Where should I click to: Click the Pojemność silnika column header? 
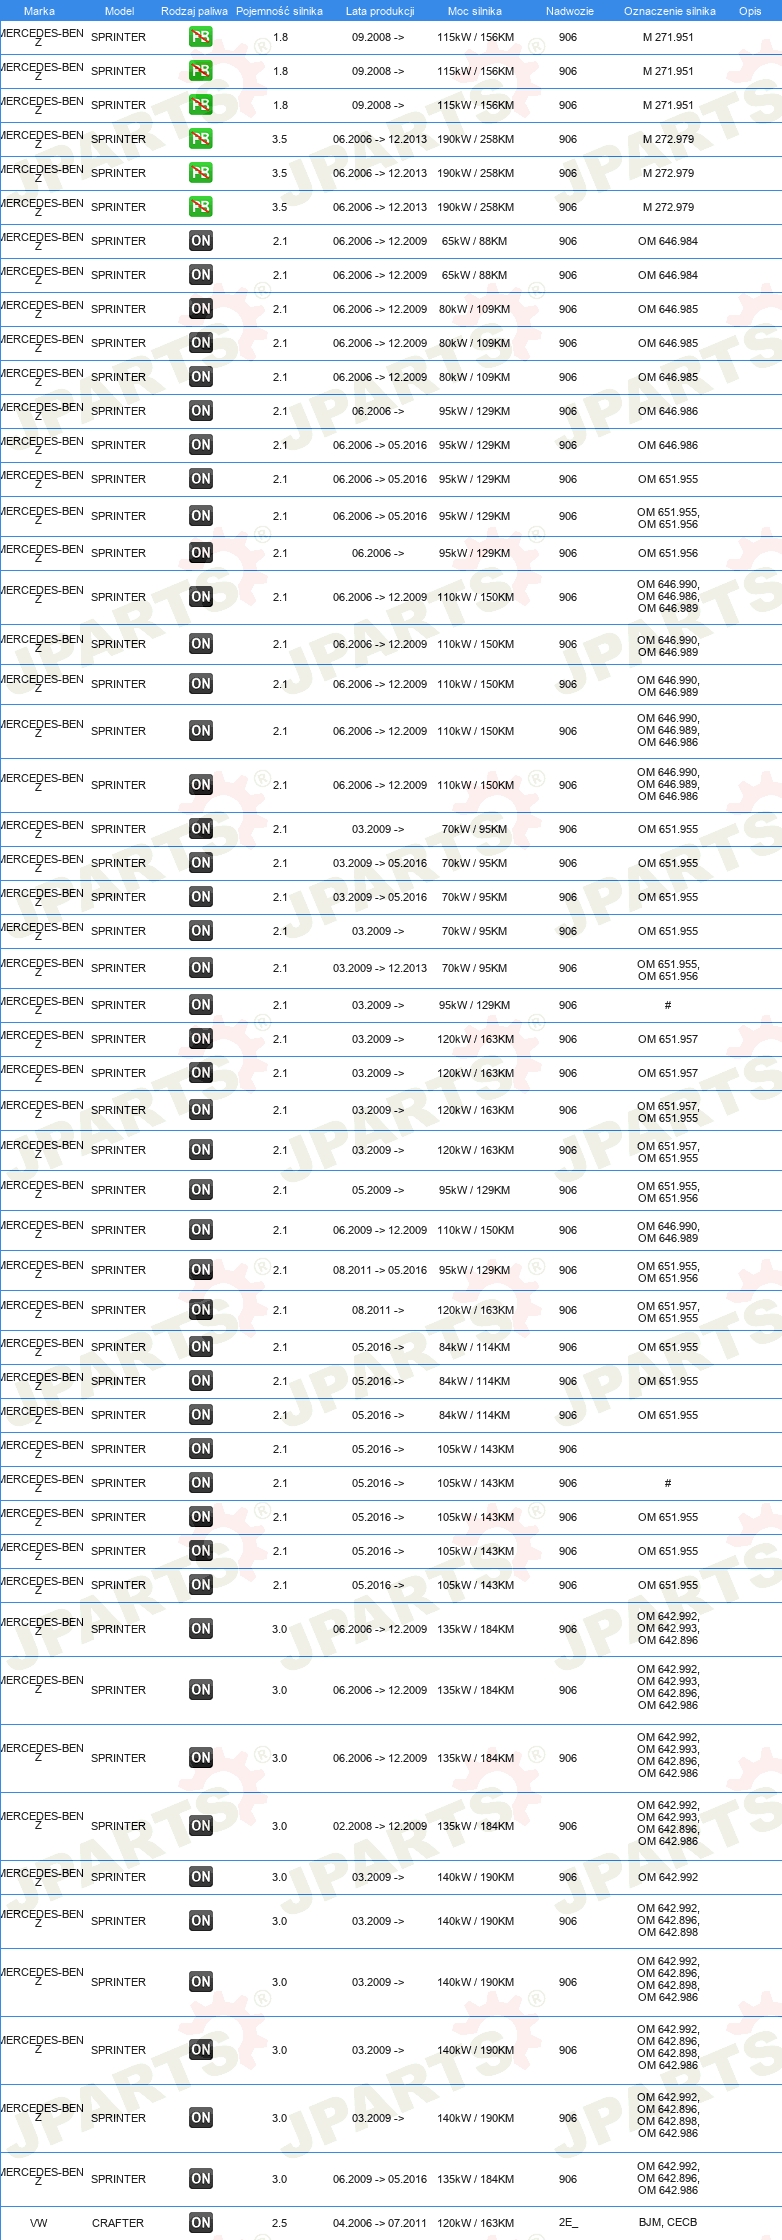click(x=279, y=11)
